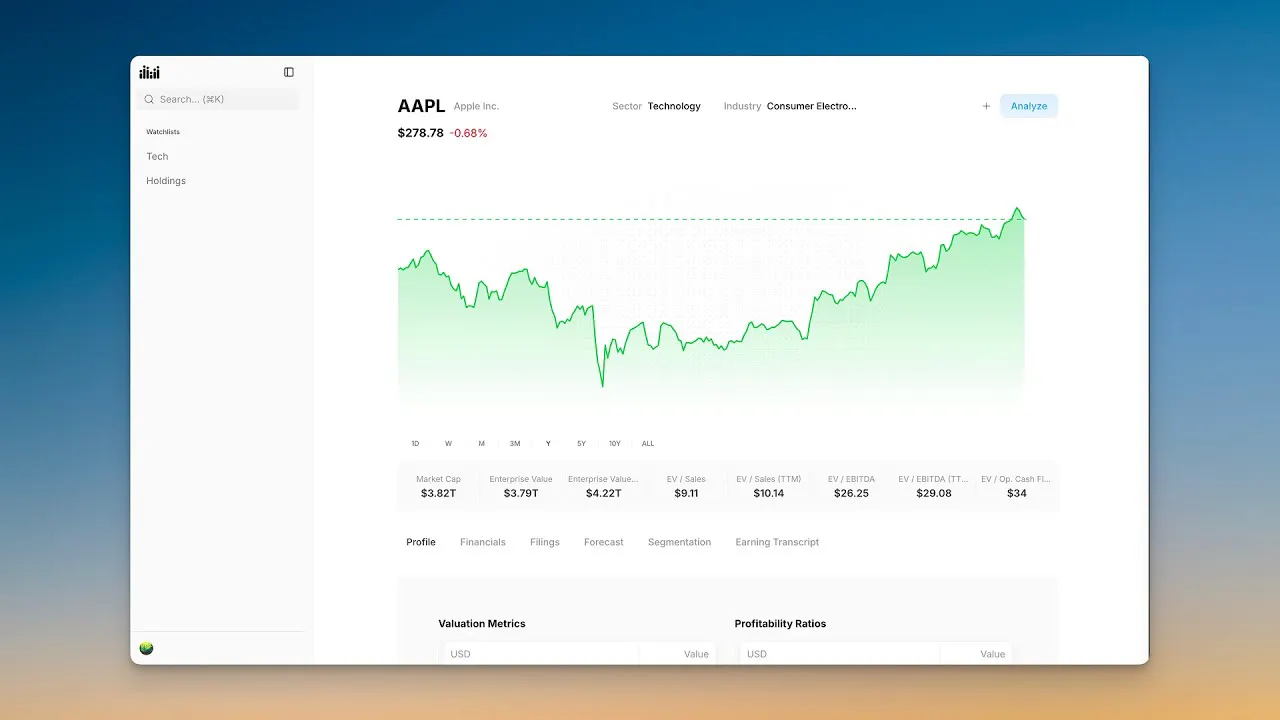
Task: Select the M chart range
Action: (481, 443)
